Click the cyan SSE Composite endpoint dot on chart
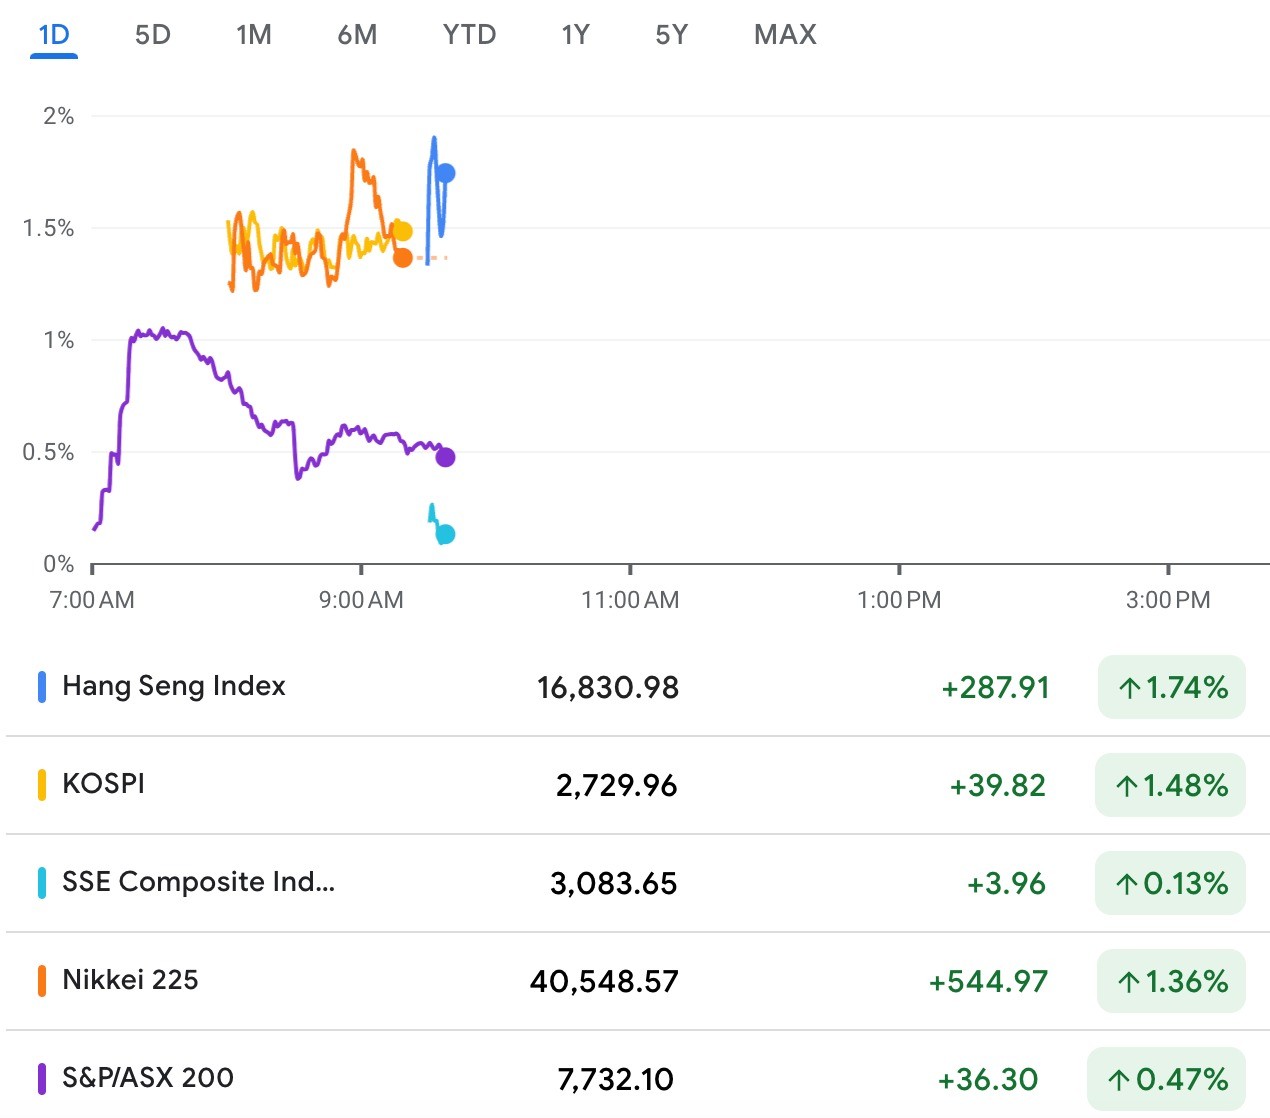Viewport: 1270px width, 1118px height. coord(445,534)
